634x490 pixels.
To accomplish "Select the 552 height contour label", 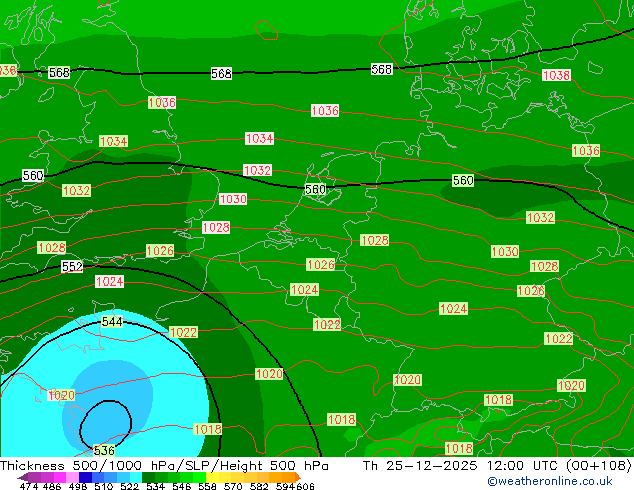I will click(x=72, y=267).
